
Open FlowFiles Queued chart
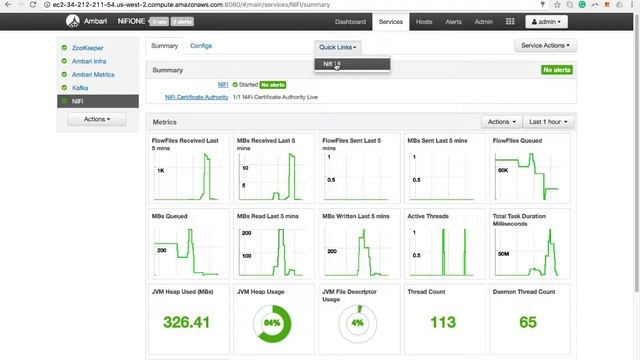[529, 168]
